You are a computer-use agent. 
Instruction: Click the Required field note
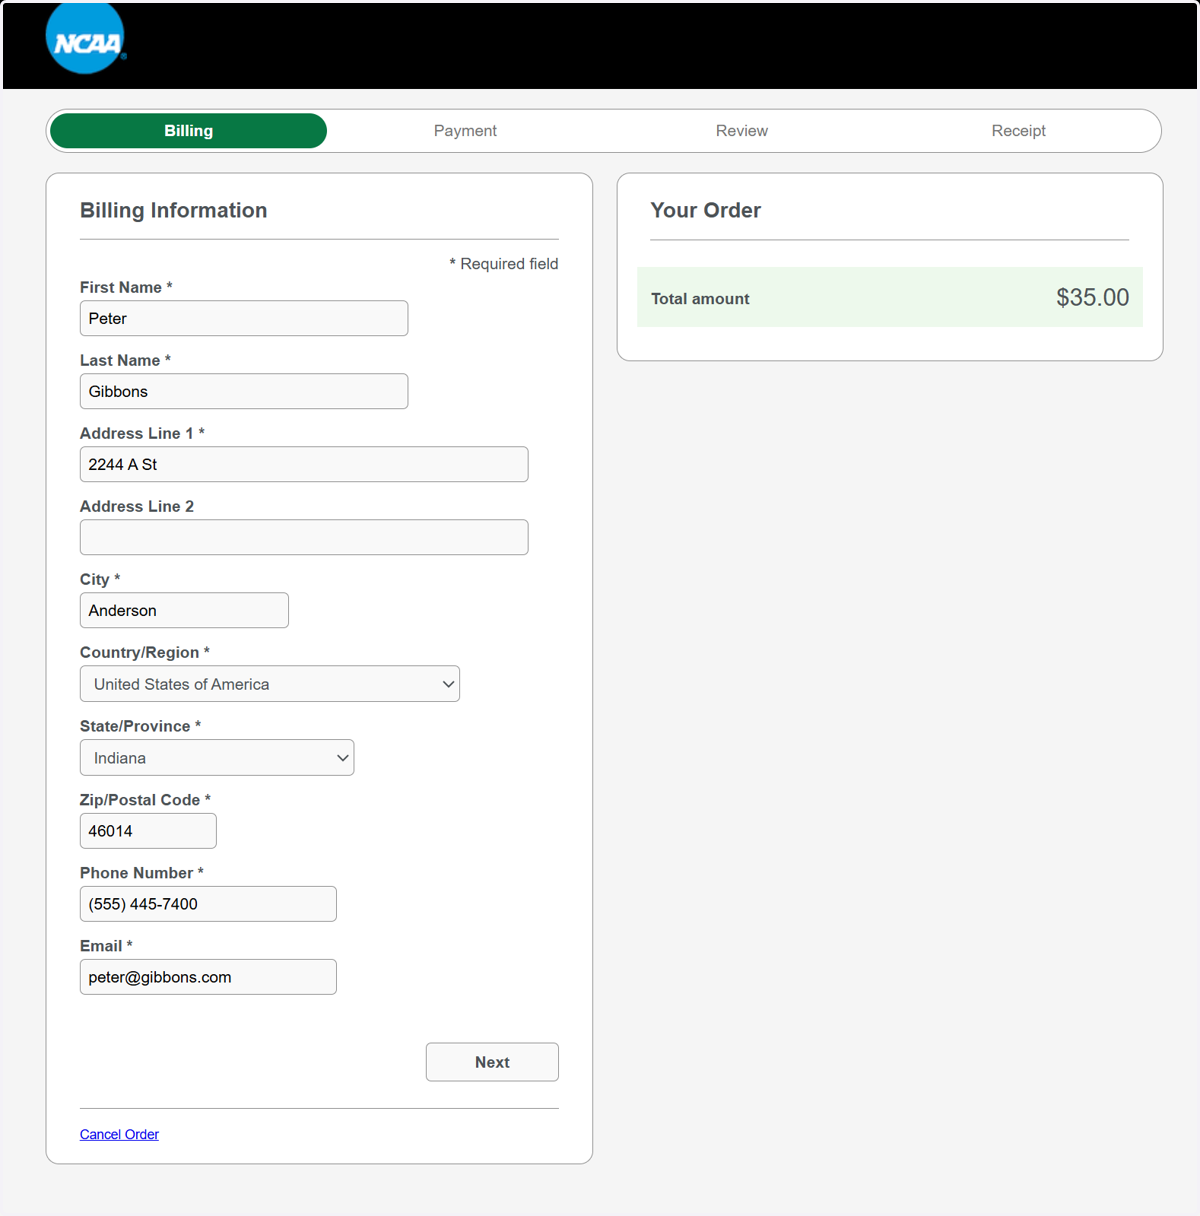tap(504, 264)
